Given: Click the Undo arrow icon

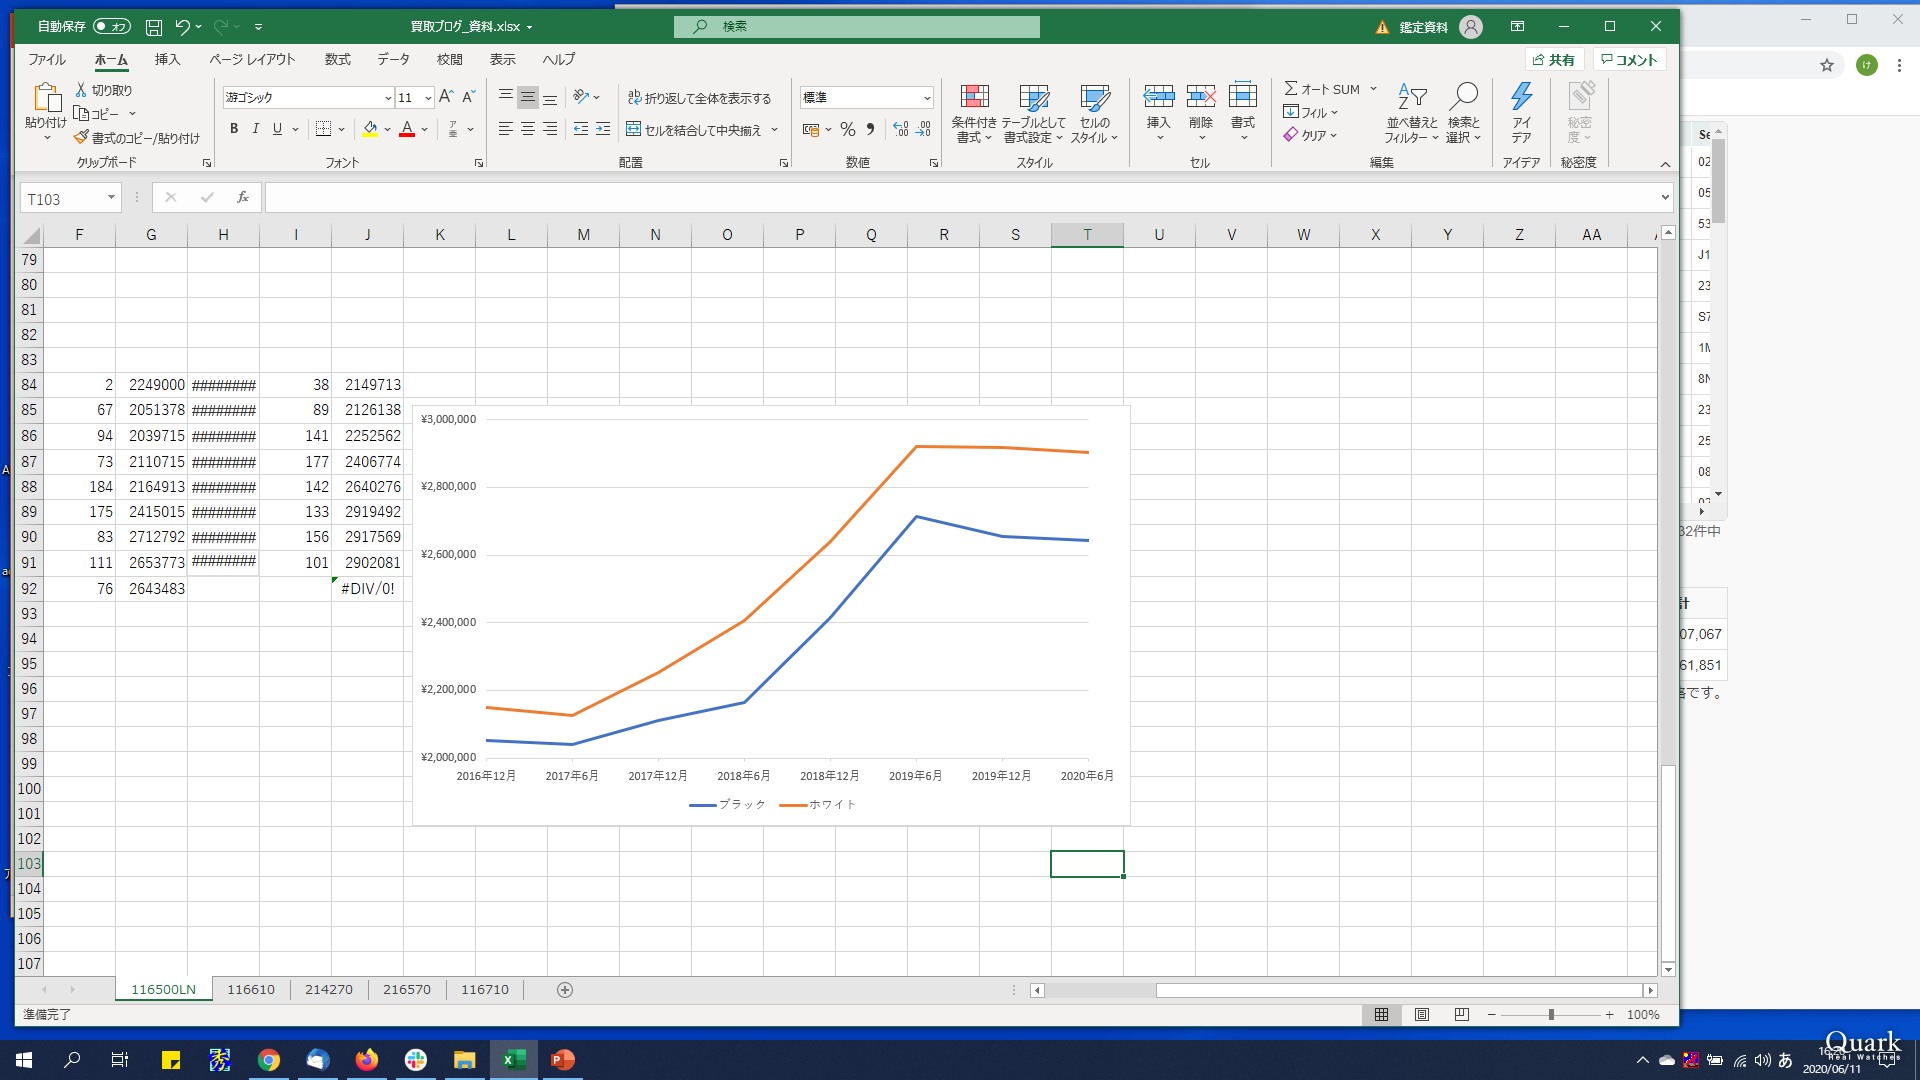Looking at the screenshot, I should 182,27.
